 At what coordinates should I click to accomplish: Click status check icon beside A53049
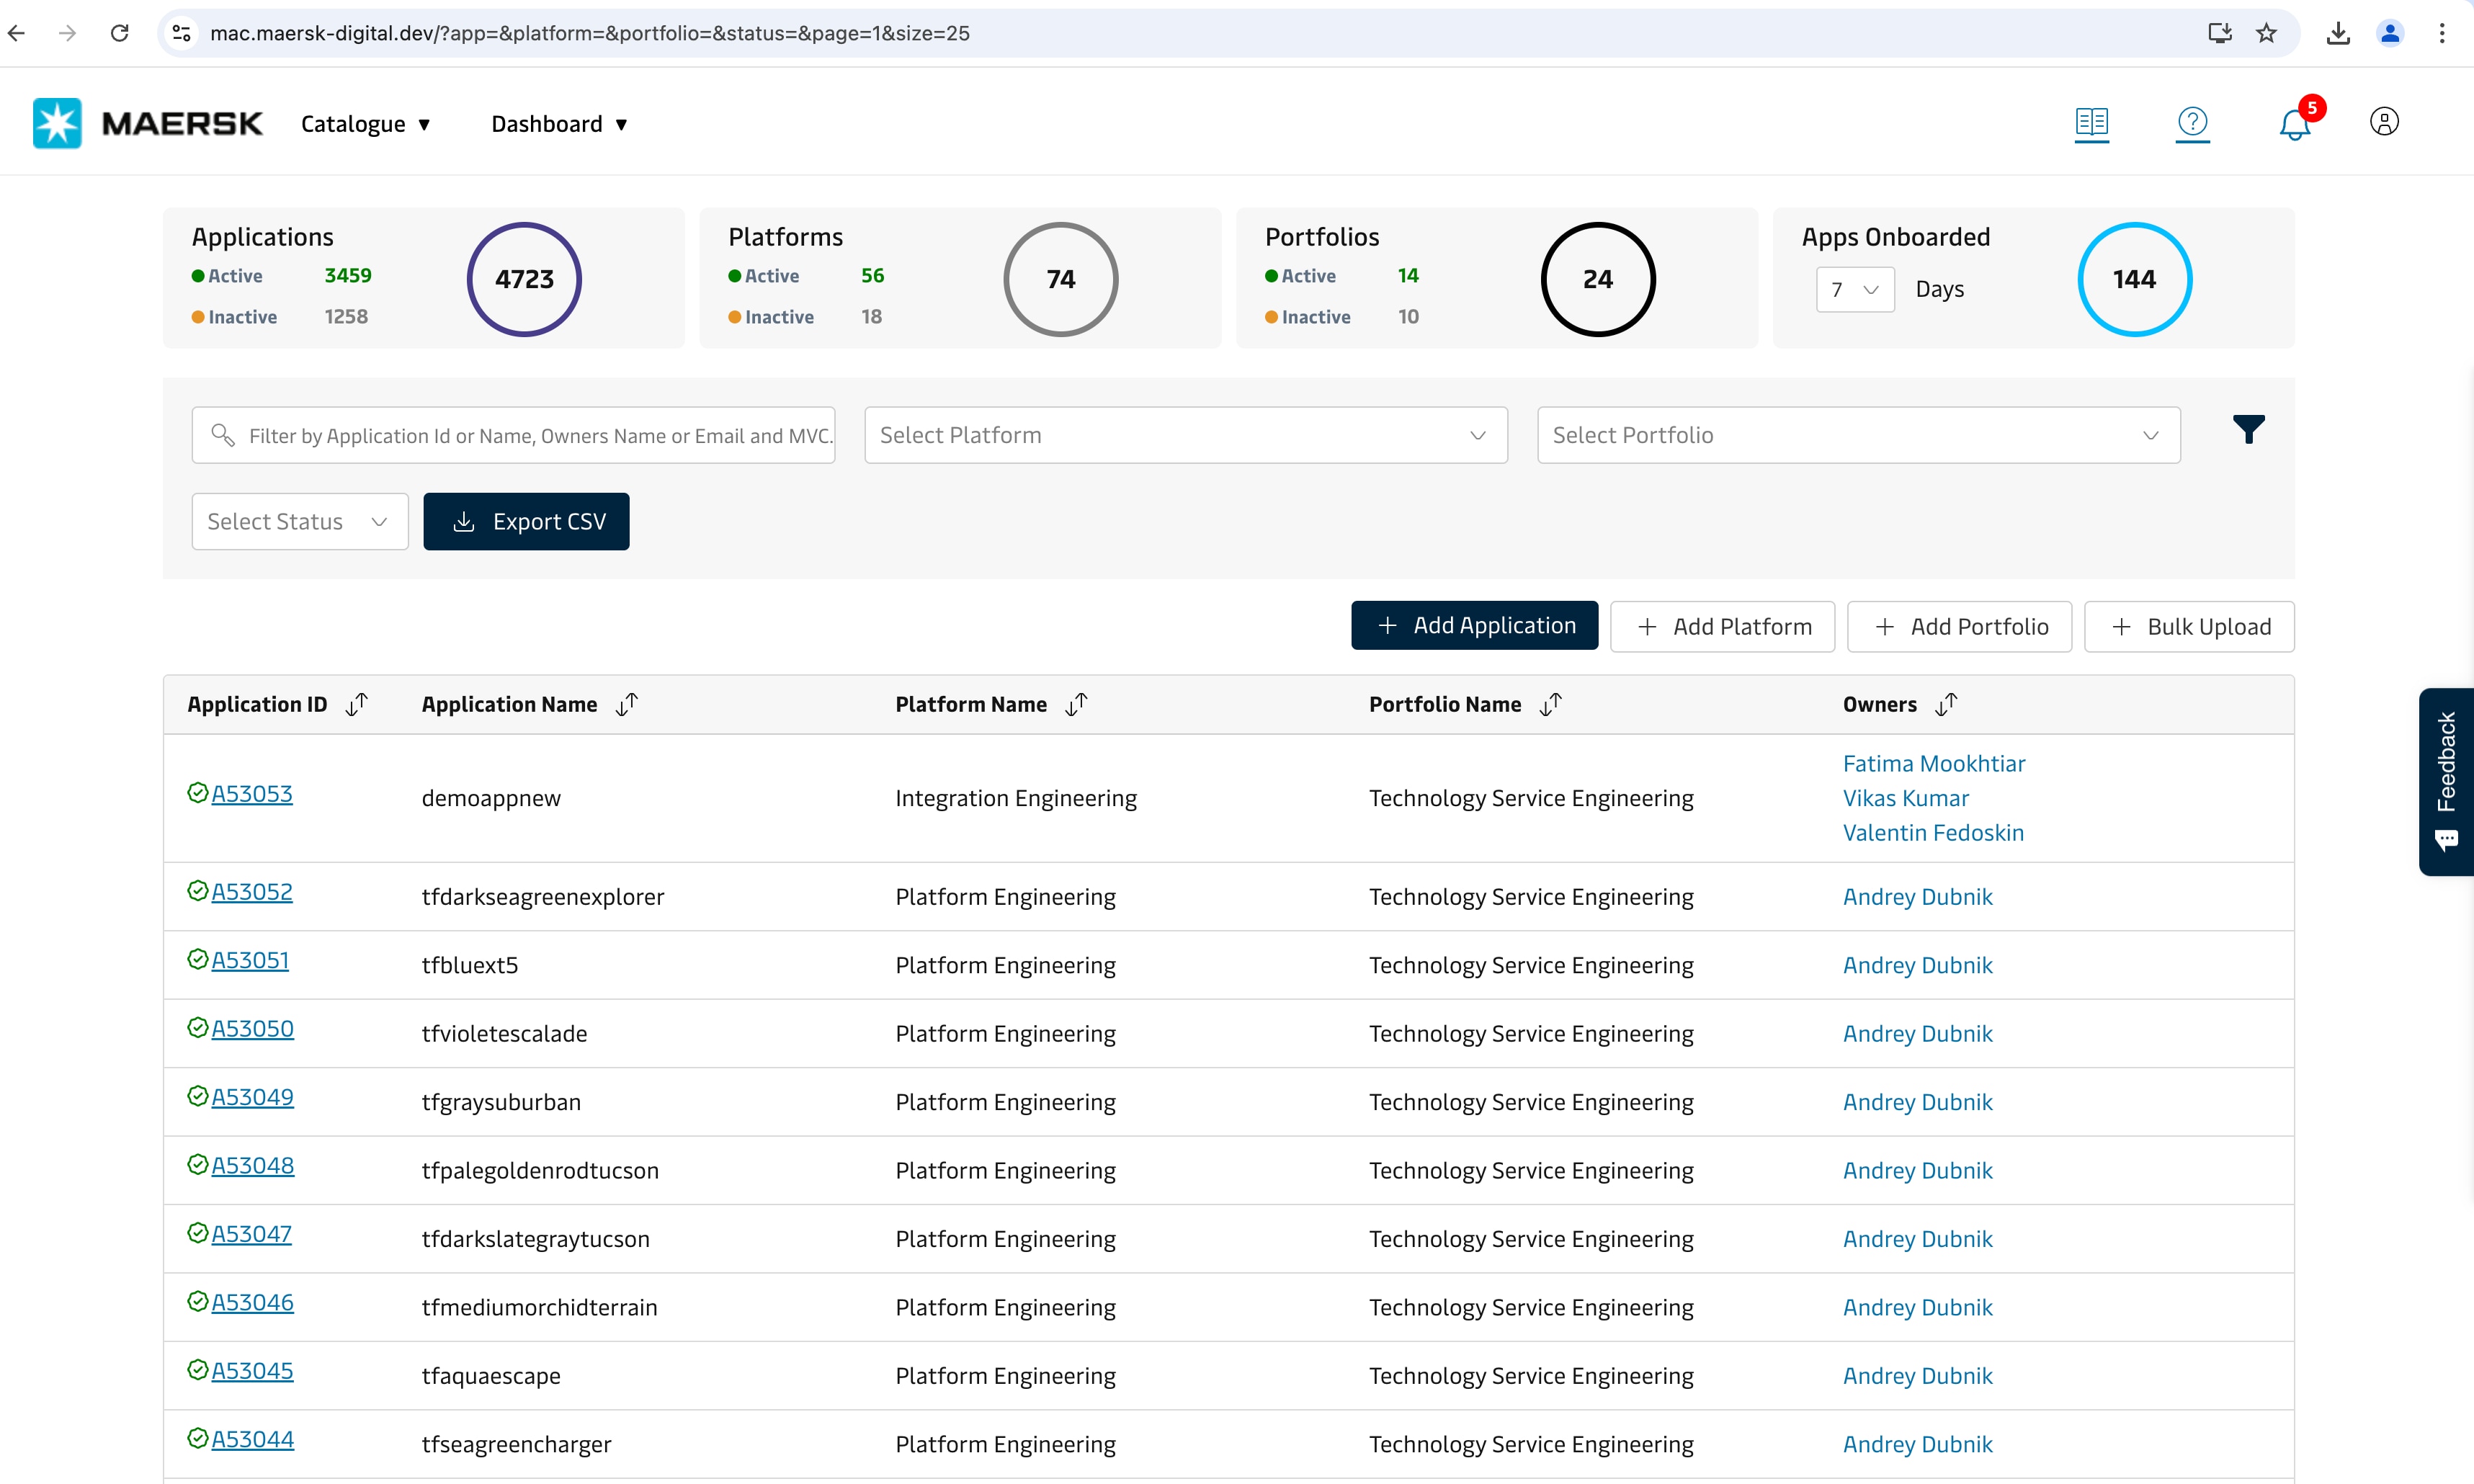pyautogui.click(x=198, y=1096)
